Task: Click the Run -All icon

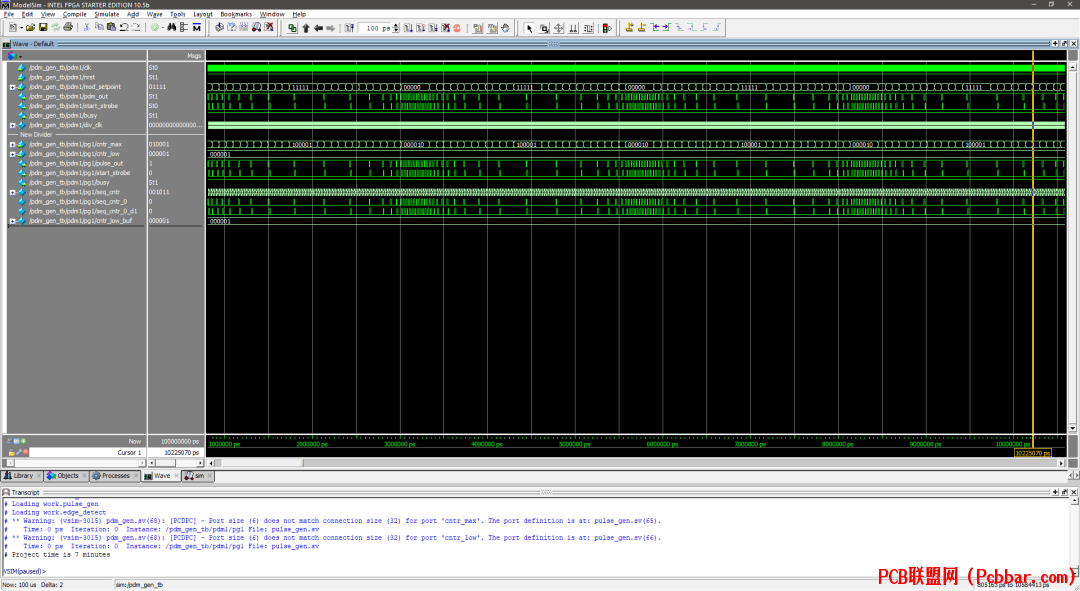Action: (433, 28)
